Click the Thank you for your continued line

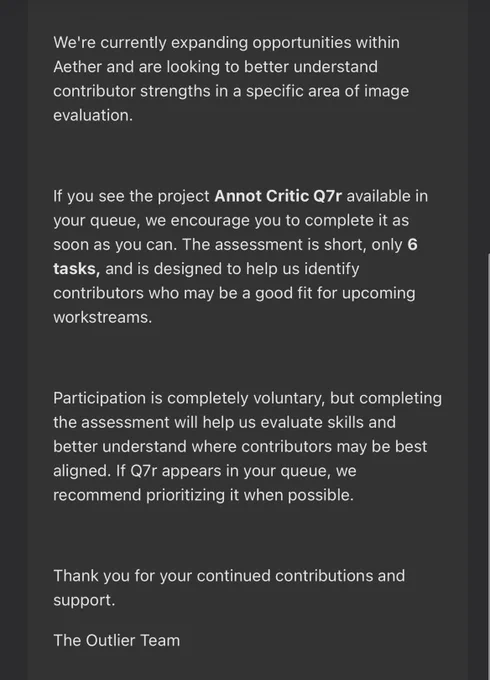pyautogui.click(x=229, y=576)
